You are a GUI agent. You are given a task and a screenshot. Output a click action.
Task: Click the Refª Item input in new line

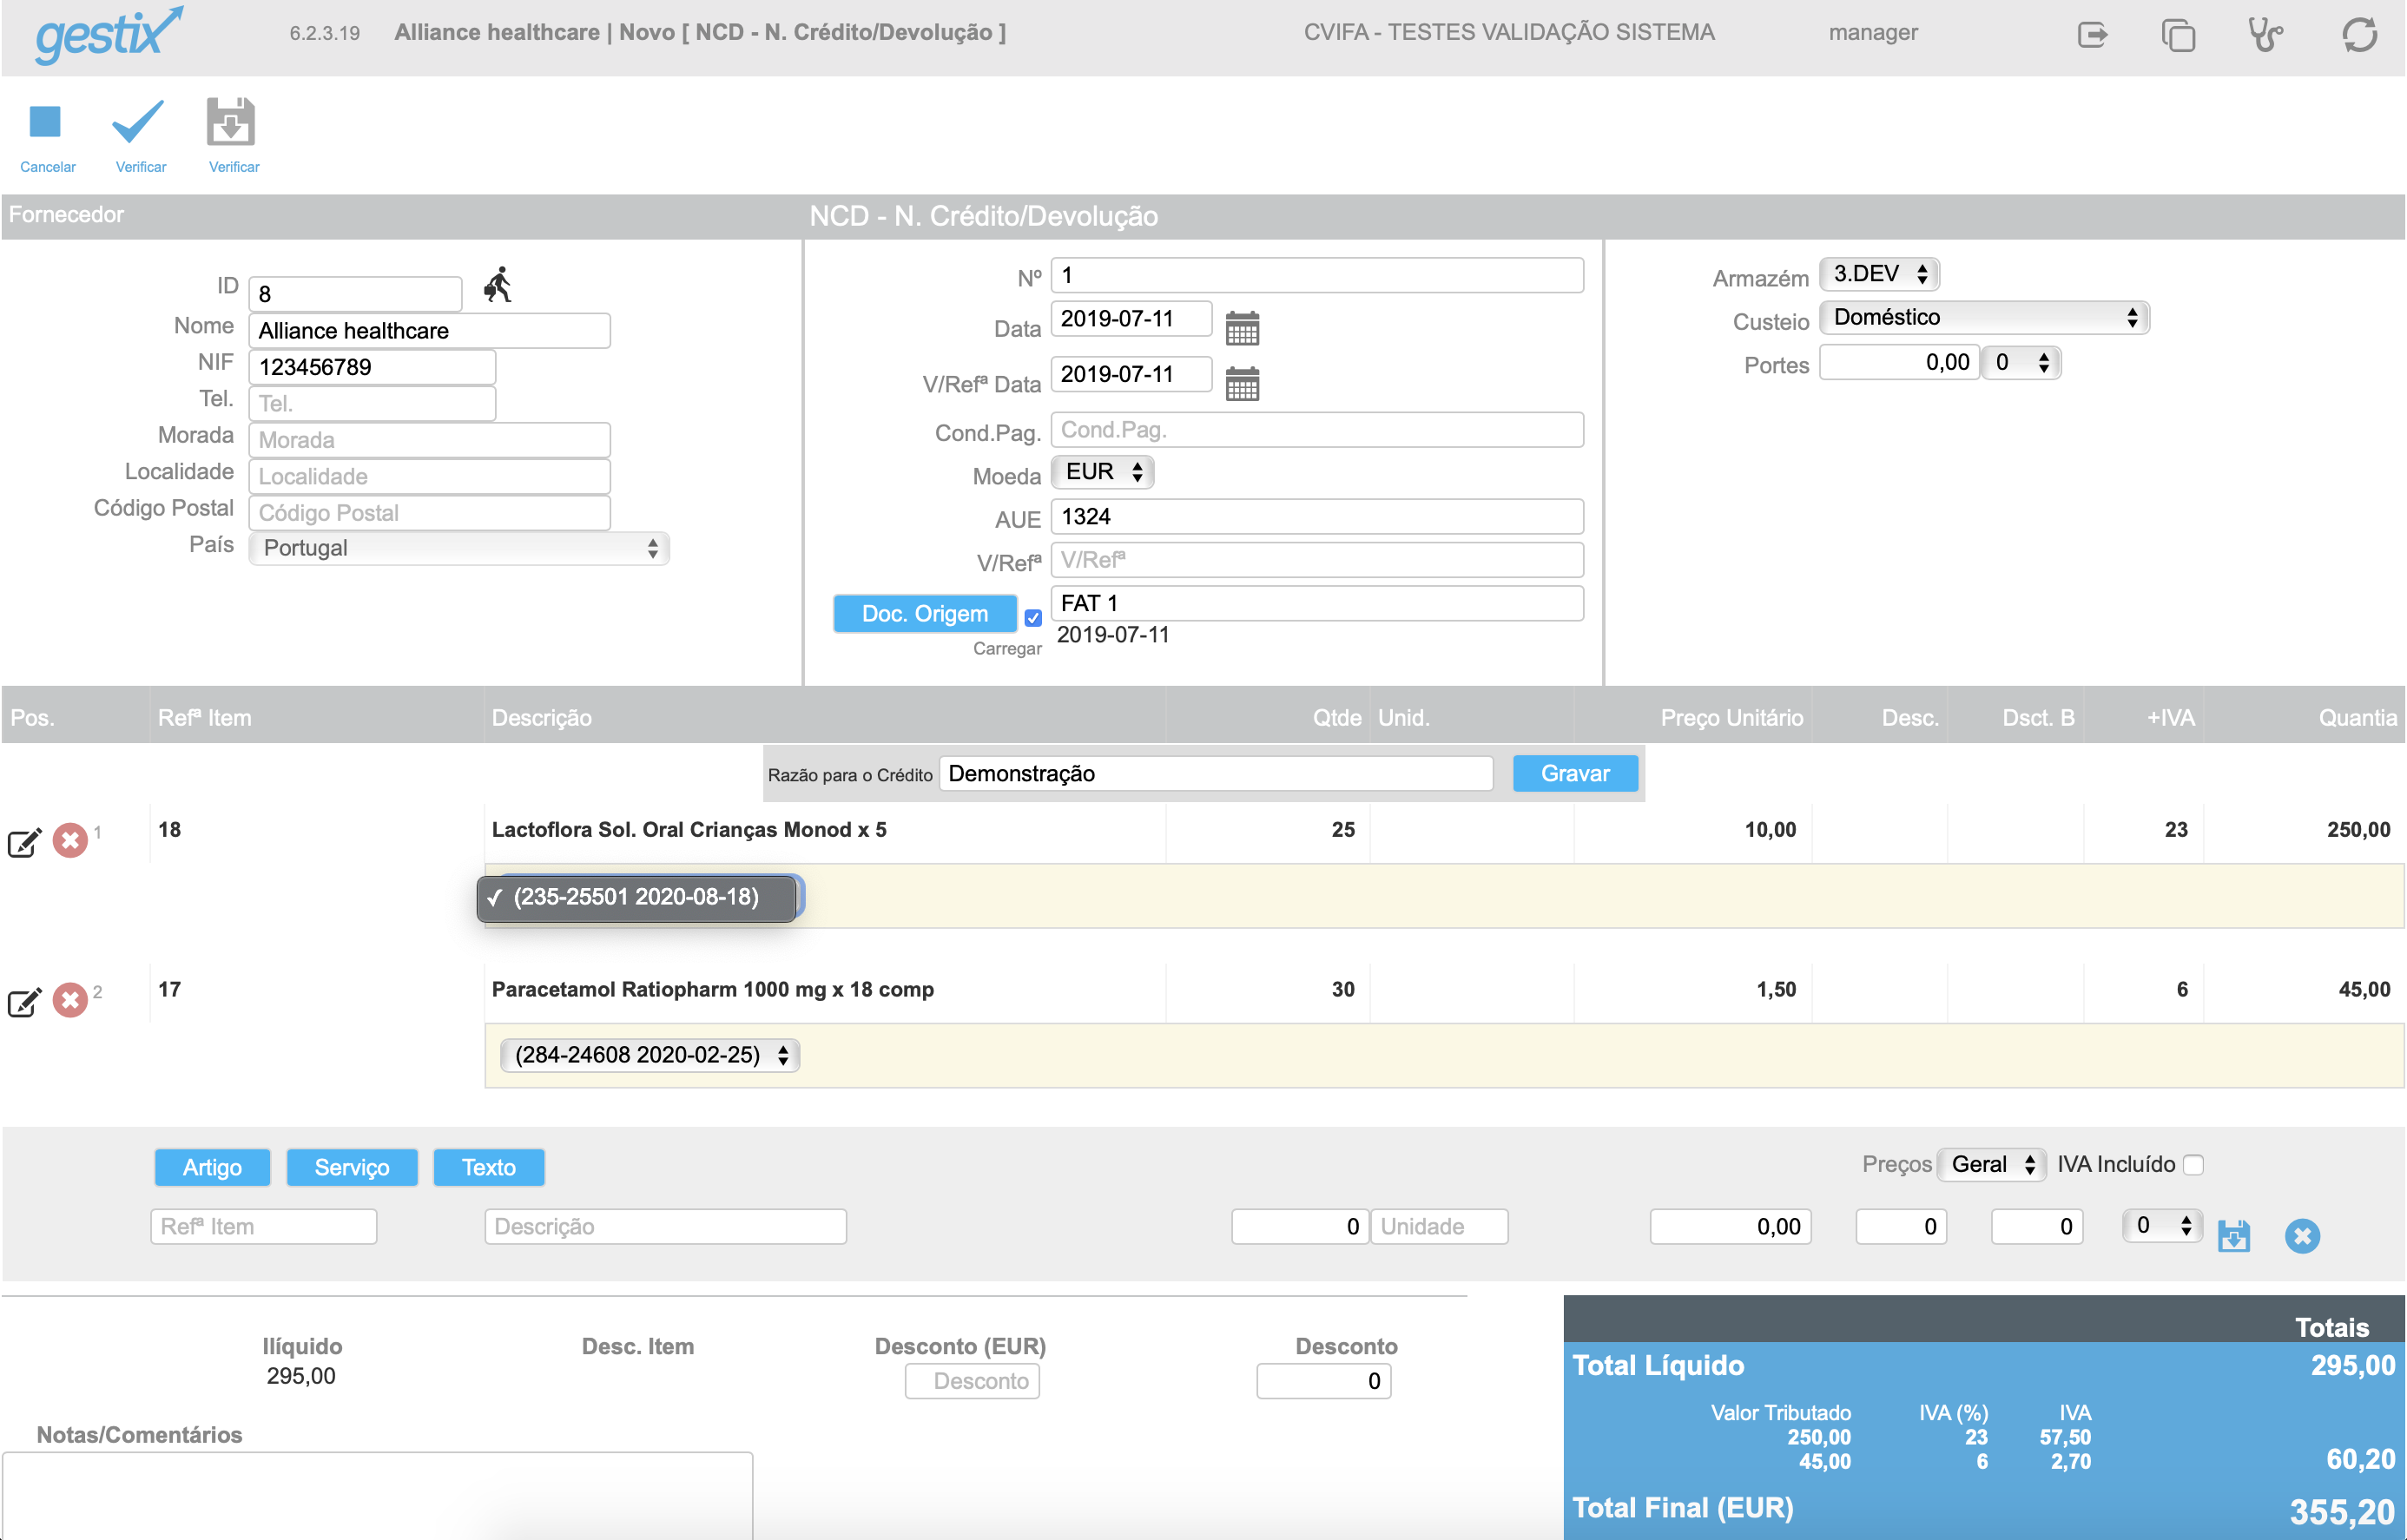[x=264, y=1227]
